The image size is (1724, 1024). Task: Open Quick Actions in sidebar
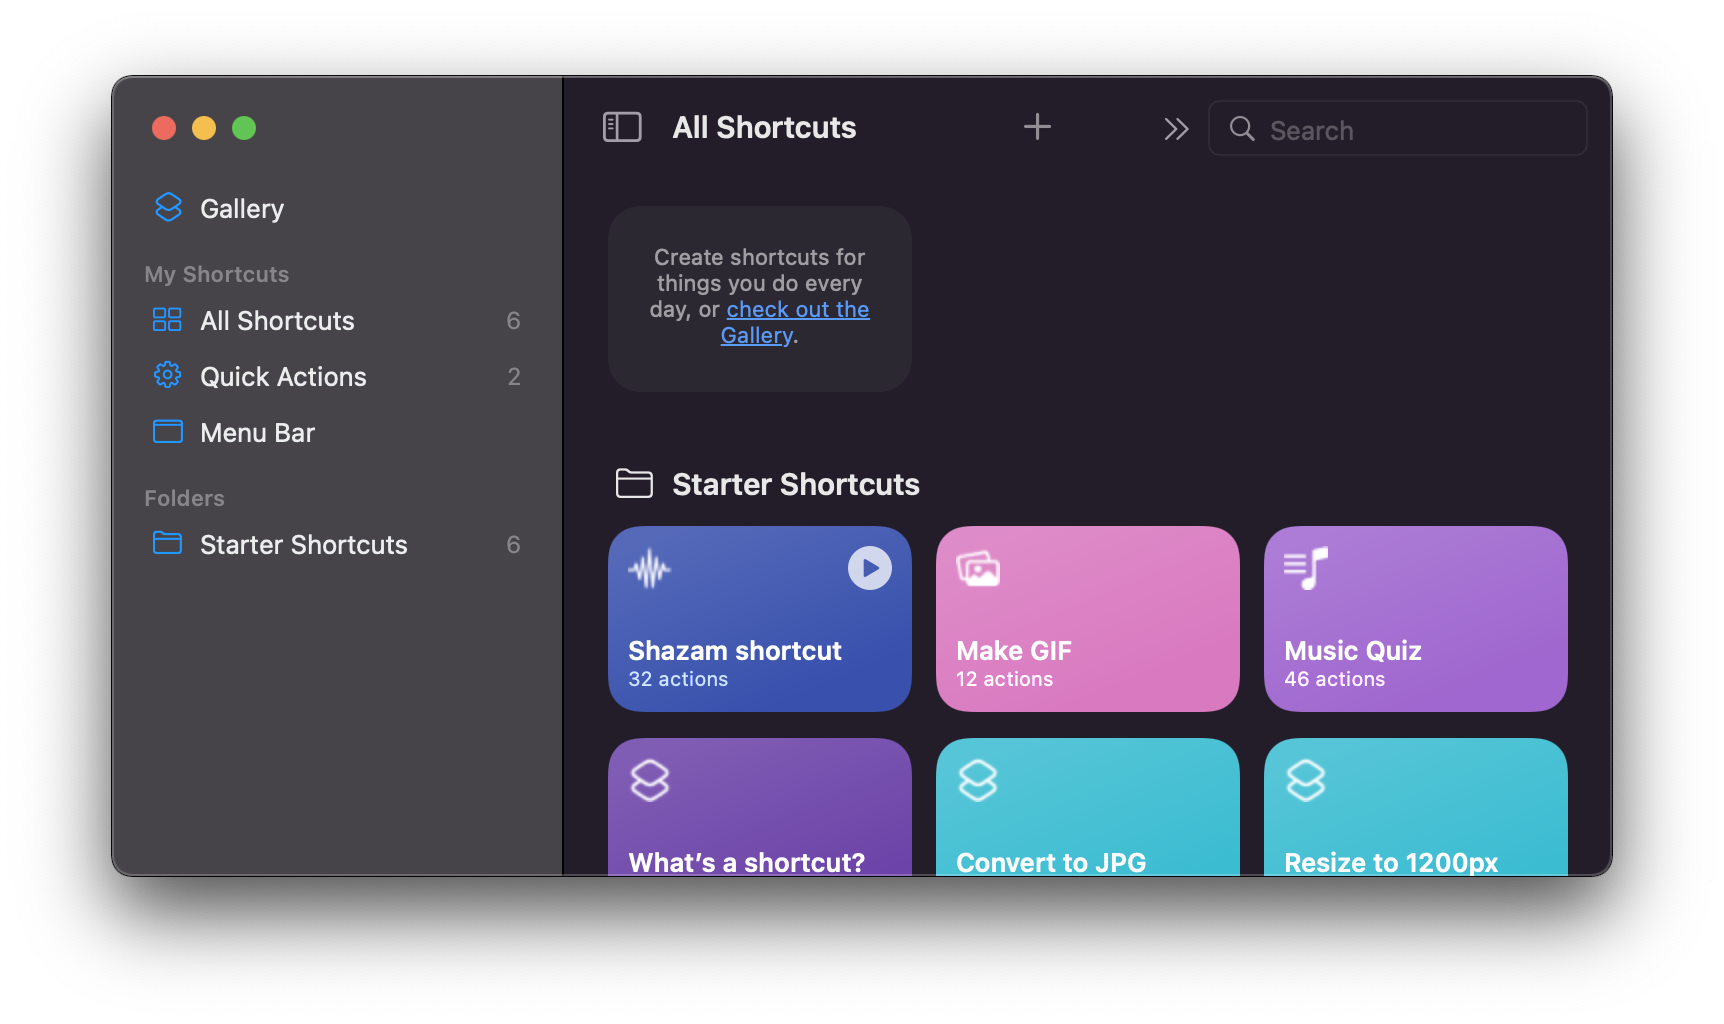point(283,377)
